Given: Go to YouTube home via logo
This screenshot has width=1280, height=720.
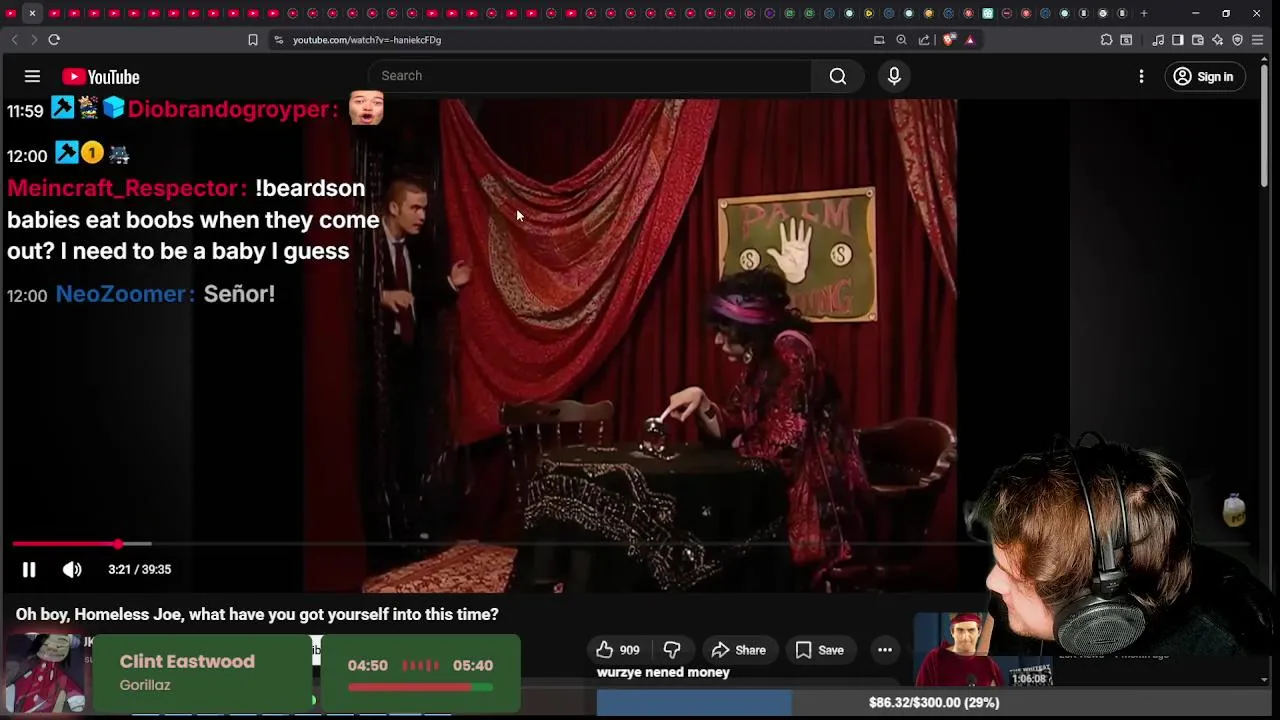Looking at the screenshot, I should click(100, 77).
